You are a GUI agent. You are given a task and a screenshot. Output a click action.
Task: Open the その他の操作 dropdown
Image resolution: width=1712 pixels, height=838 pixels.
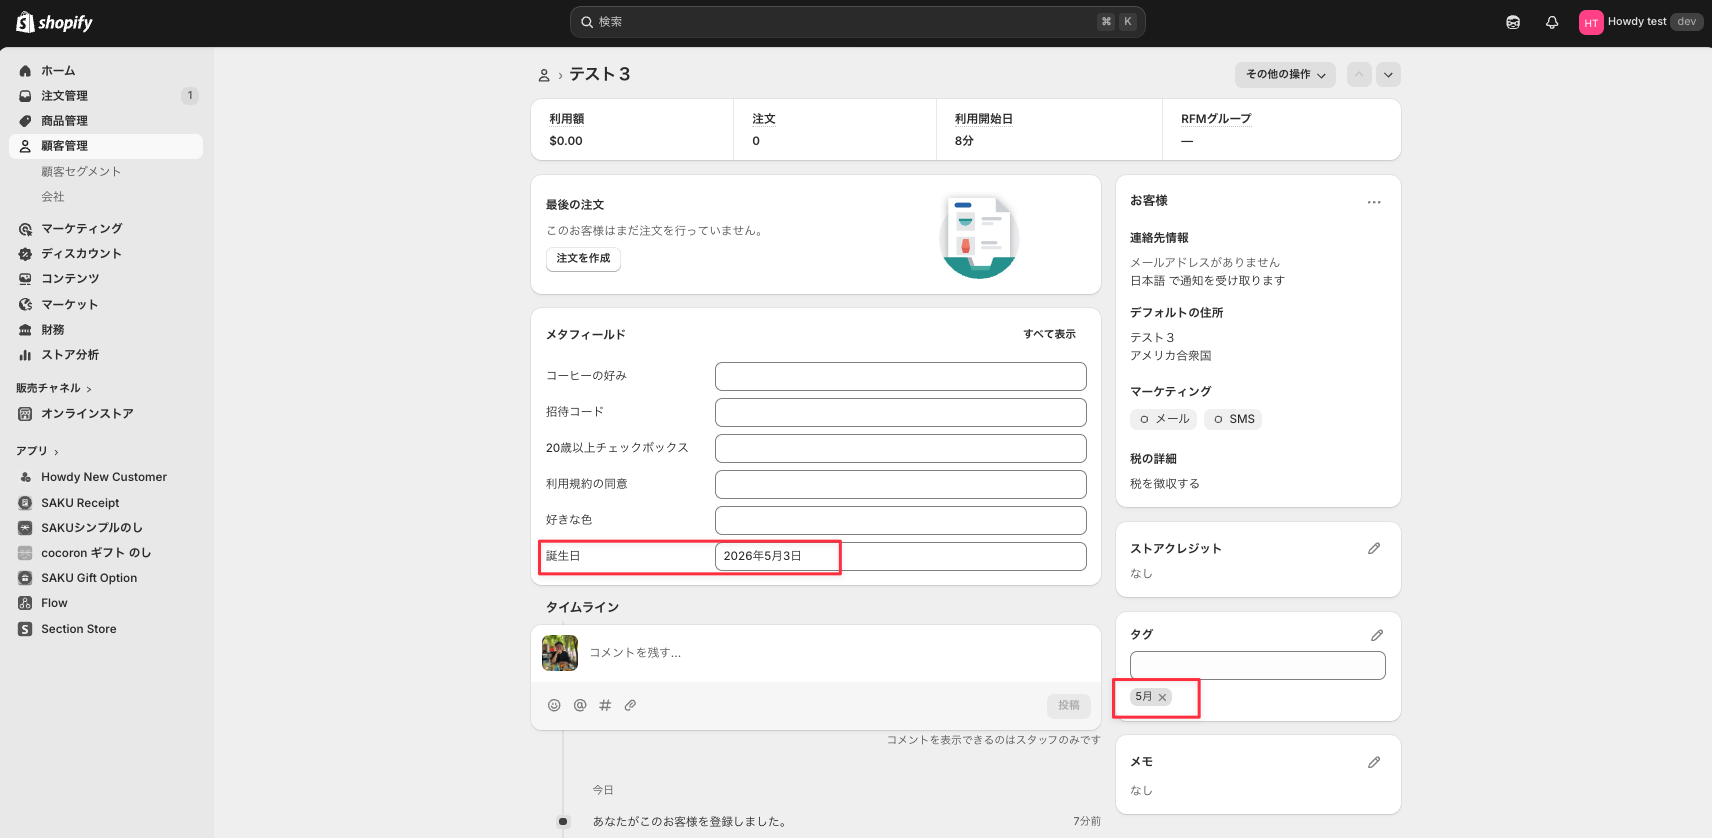(x=1285, y=75)
